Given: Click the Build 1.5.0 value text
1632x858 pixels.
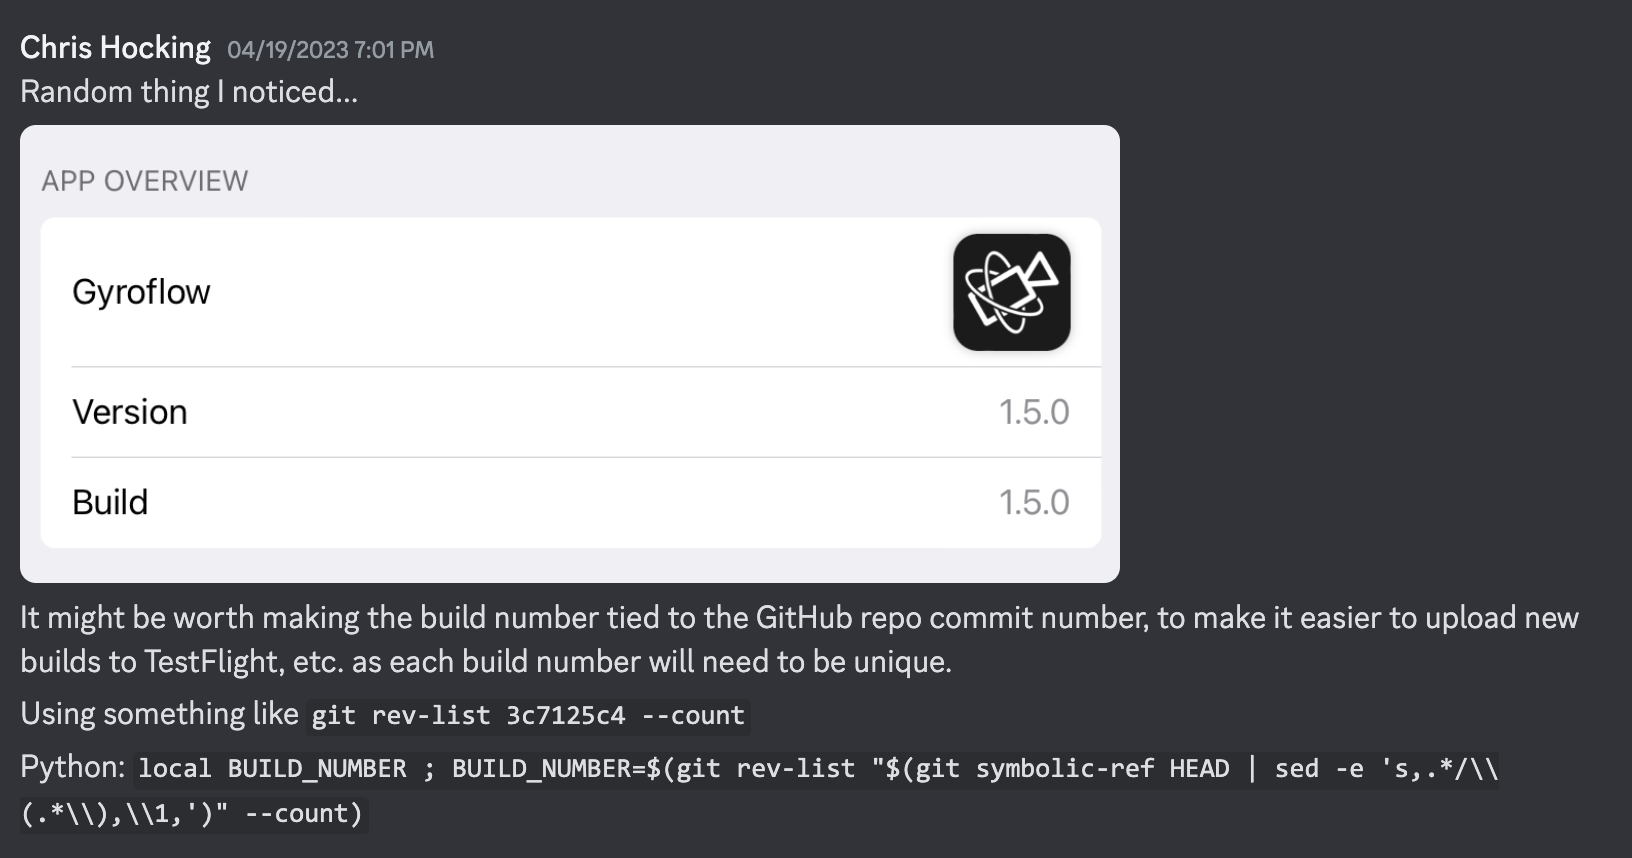Looking at the screenshot, I should pyautogui.click(x=1035, y=502).
